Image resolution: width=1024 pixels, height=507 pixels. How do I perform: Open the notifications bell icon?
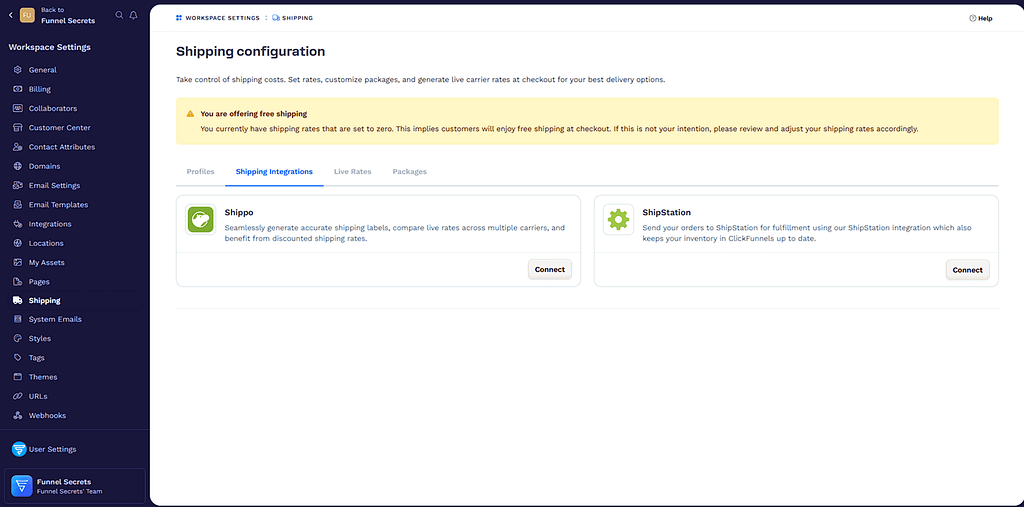click(133, 14)
